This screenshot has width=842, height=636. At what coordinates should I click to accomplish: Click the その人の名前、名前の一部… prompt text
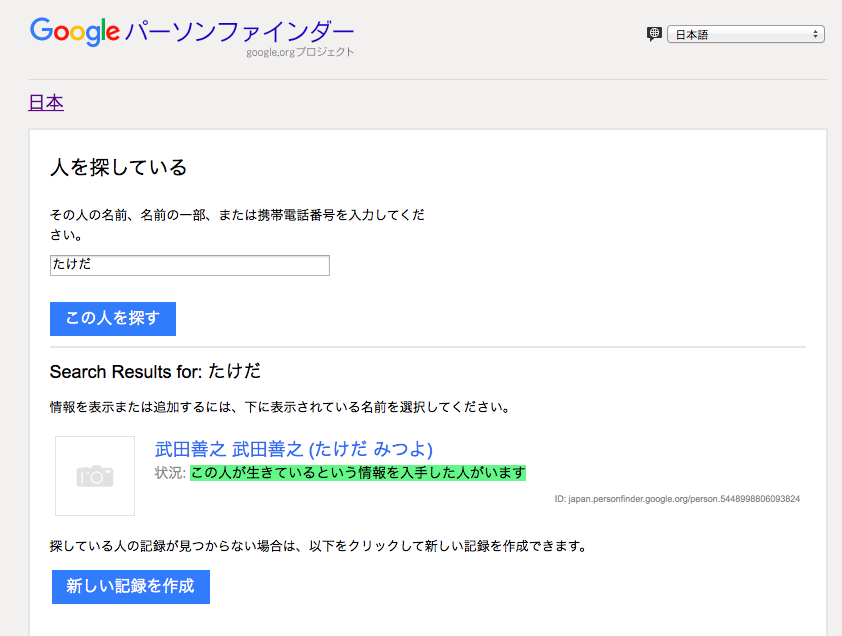coord(237,225)
